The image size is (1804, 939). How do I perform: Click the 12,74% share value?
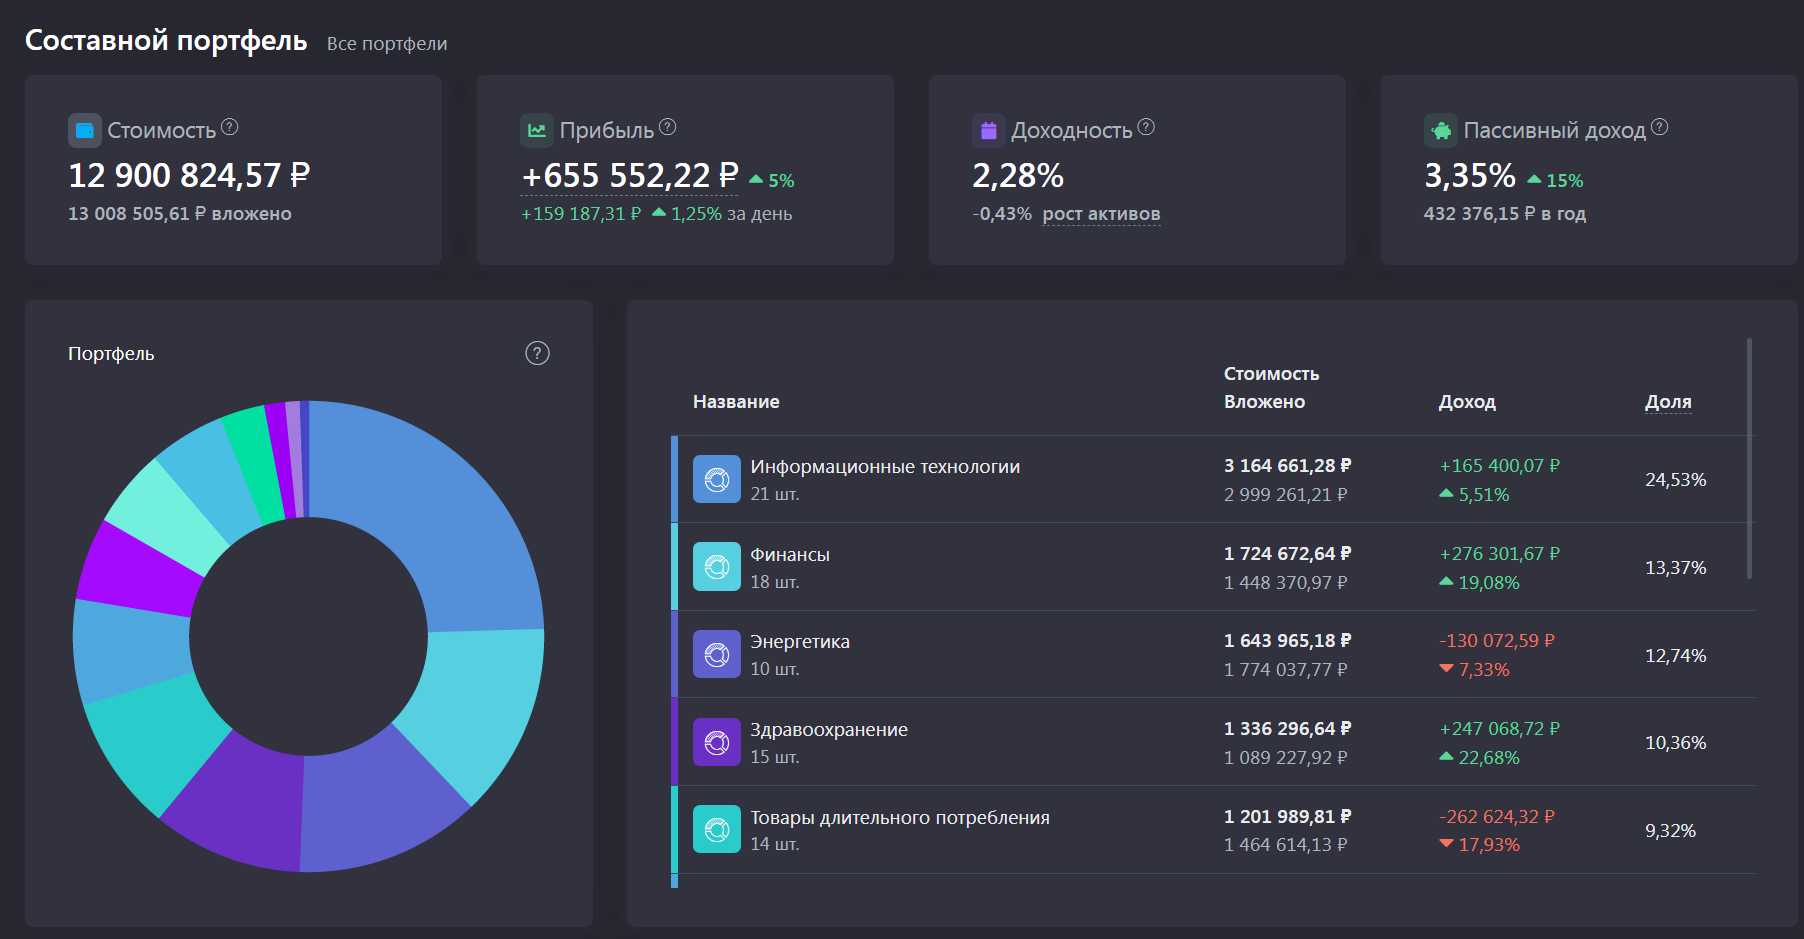(x=1676, y=656)
